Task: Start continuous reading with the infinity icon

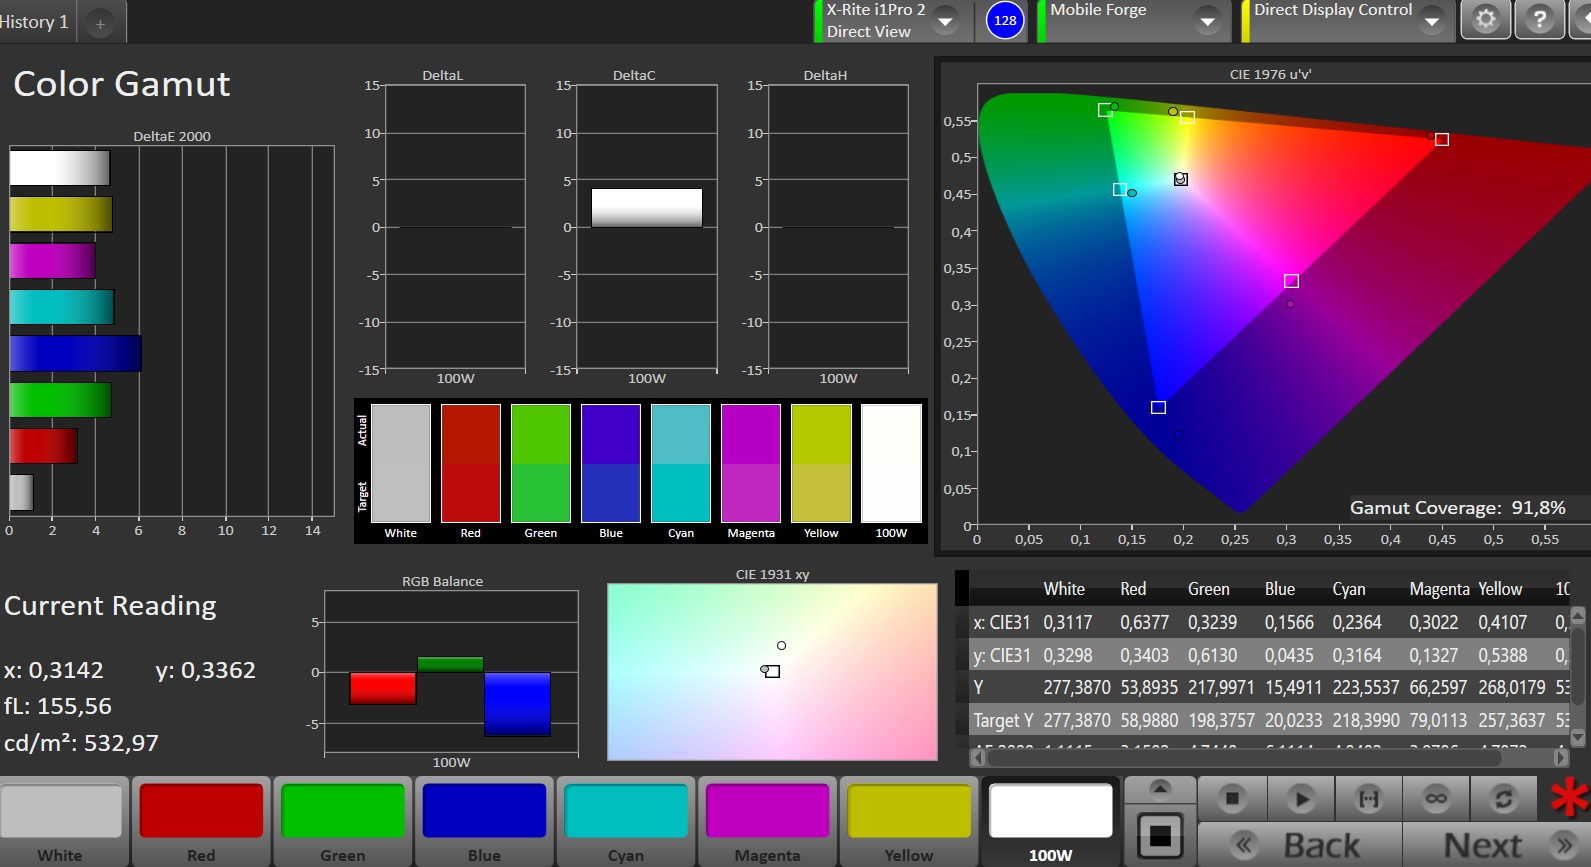Action: (x=1436, y=798)
